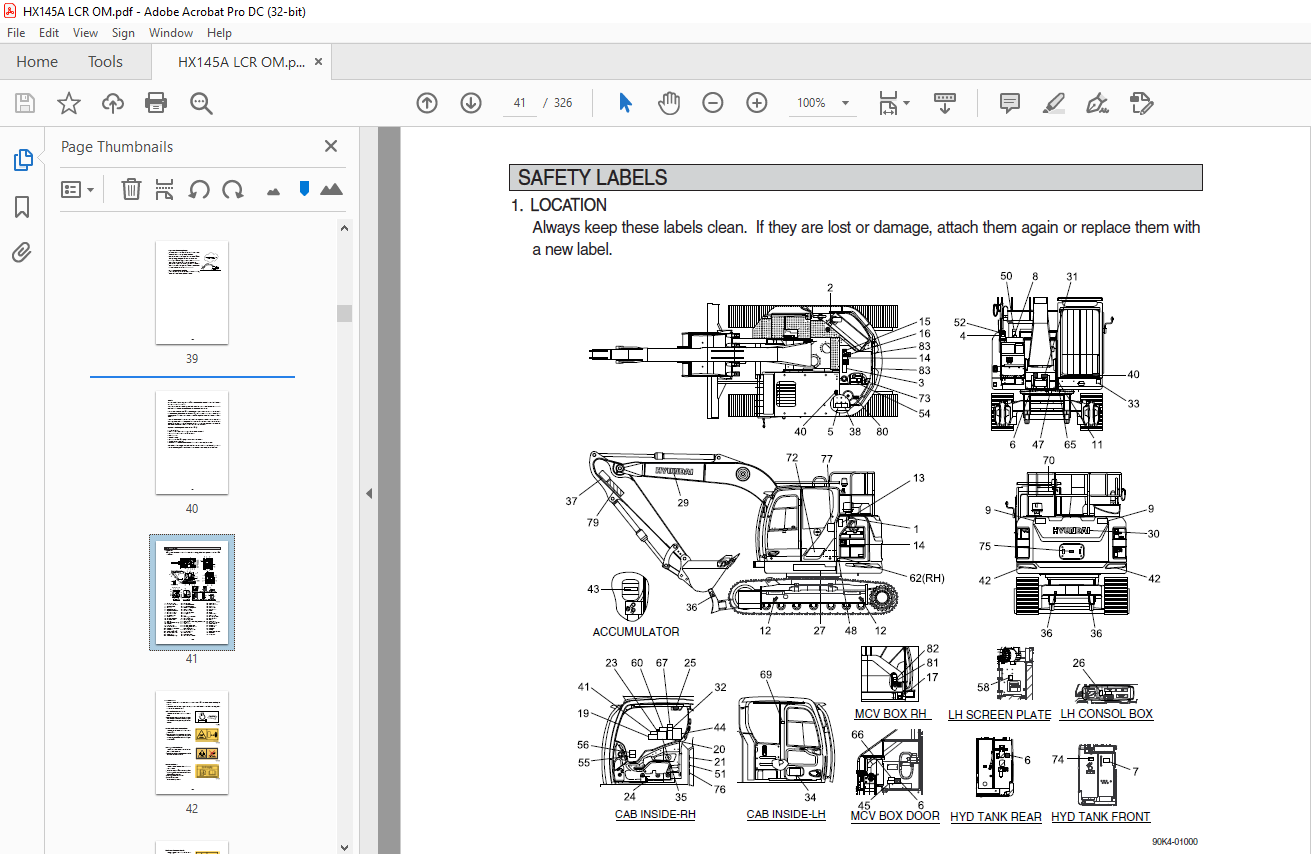Screen dimensions: 1311x854
Task: Click the read mode keyboard icon
Action: [945, 103]
